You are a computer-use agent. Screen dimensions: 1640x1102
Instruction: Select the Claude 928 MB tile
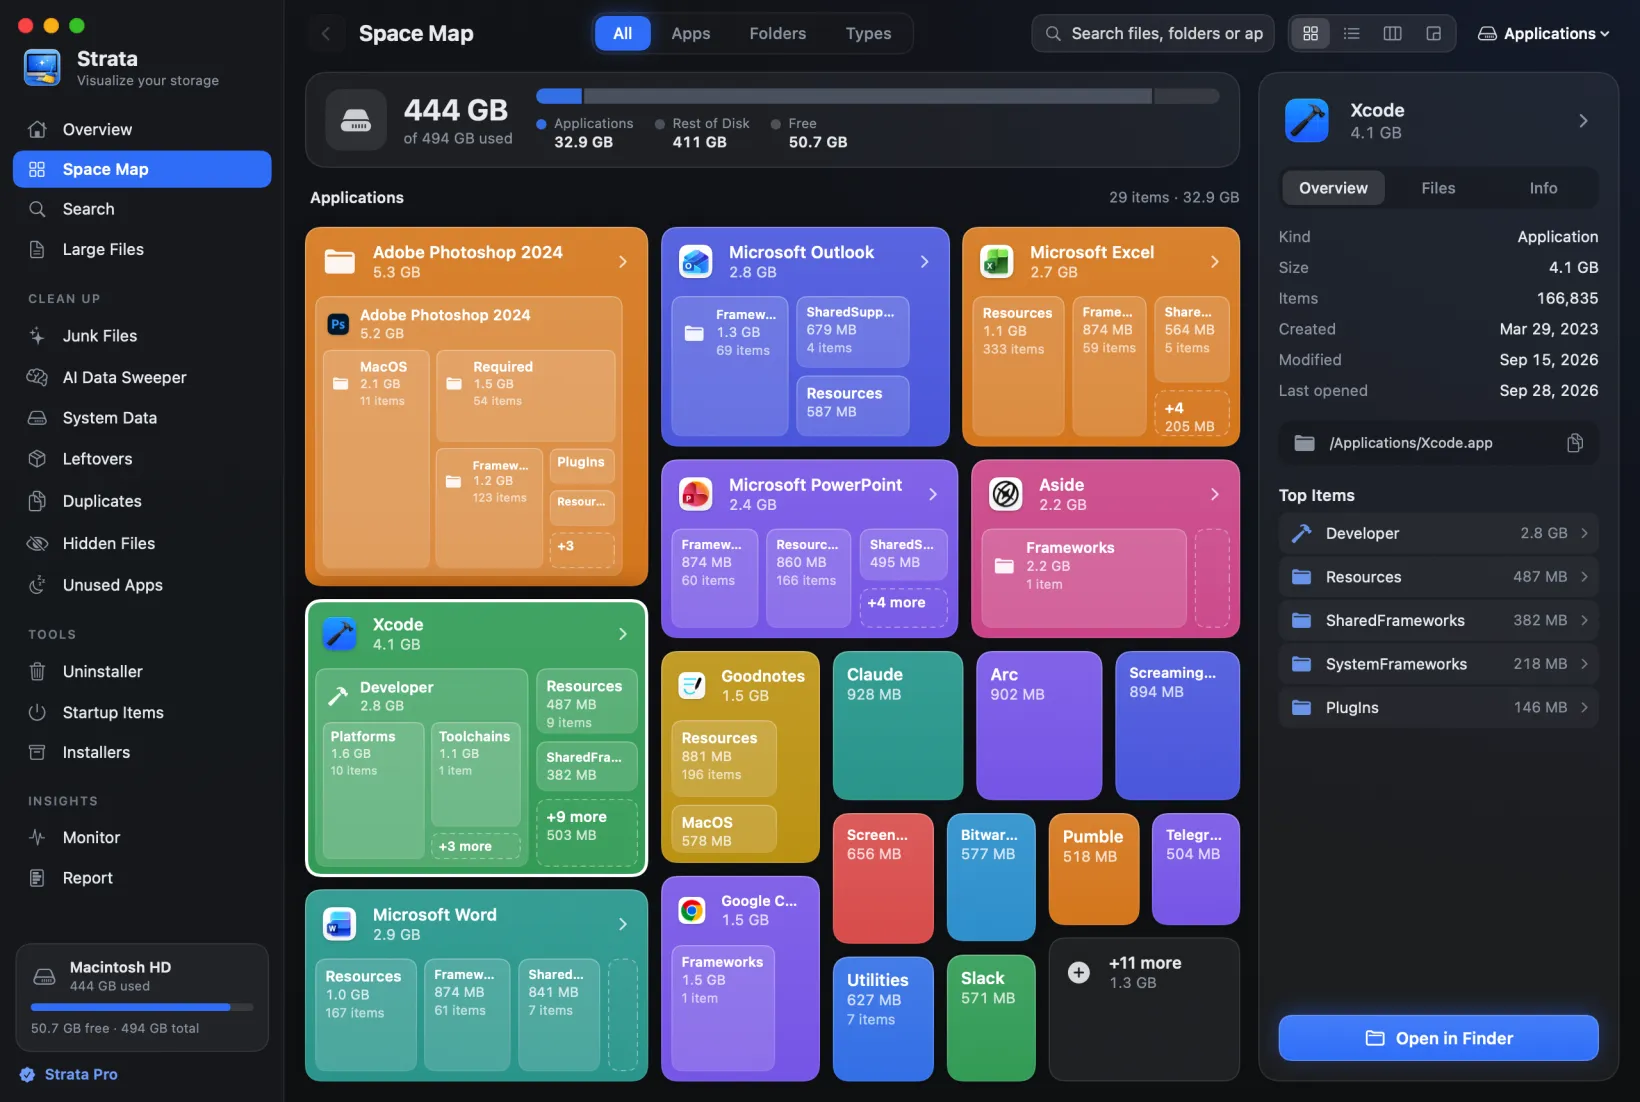coord(898,725)
